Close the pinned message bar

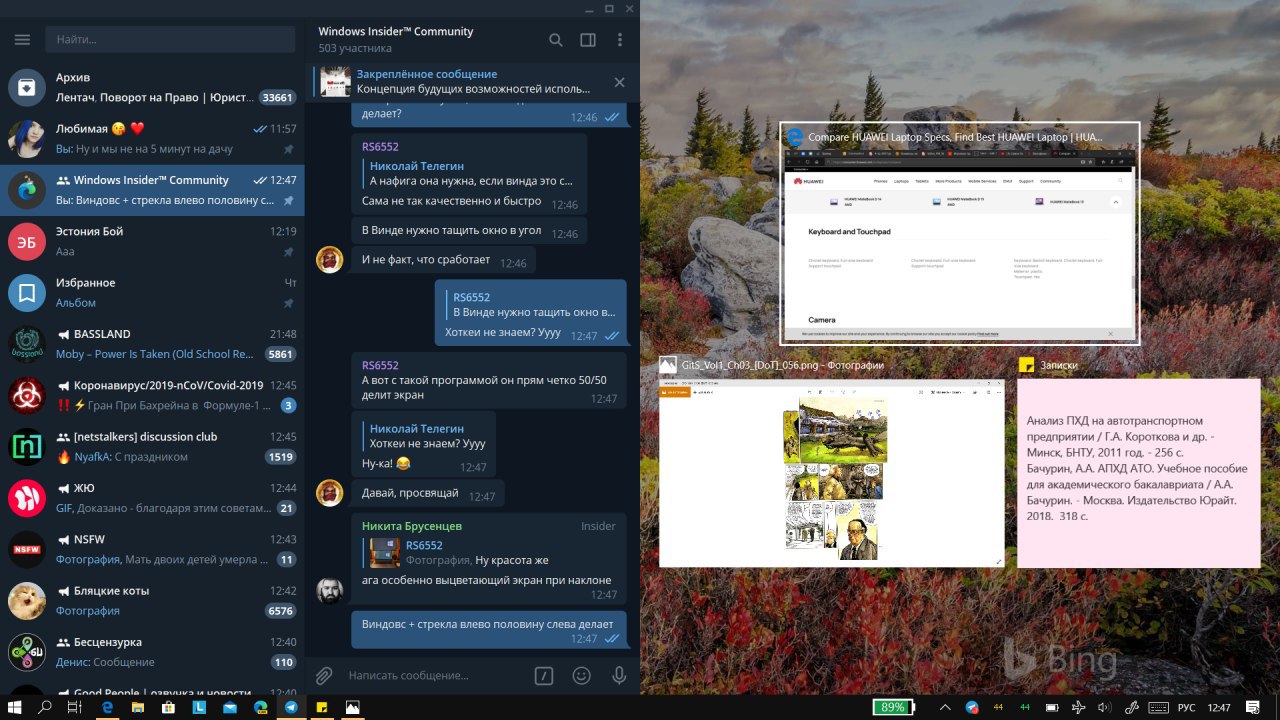(x=619, y=82)
